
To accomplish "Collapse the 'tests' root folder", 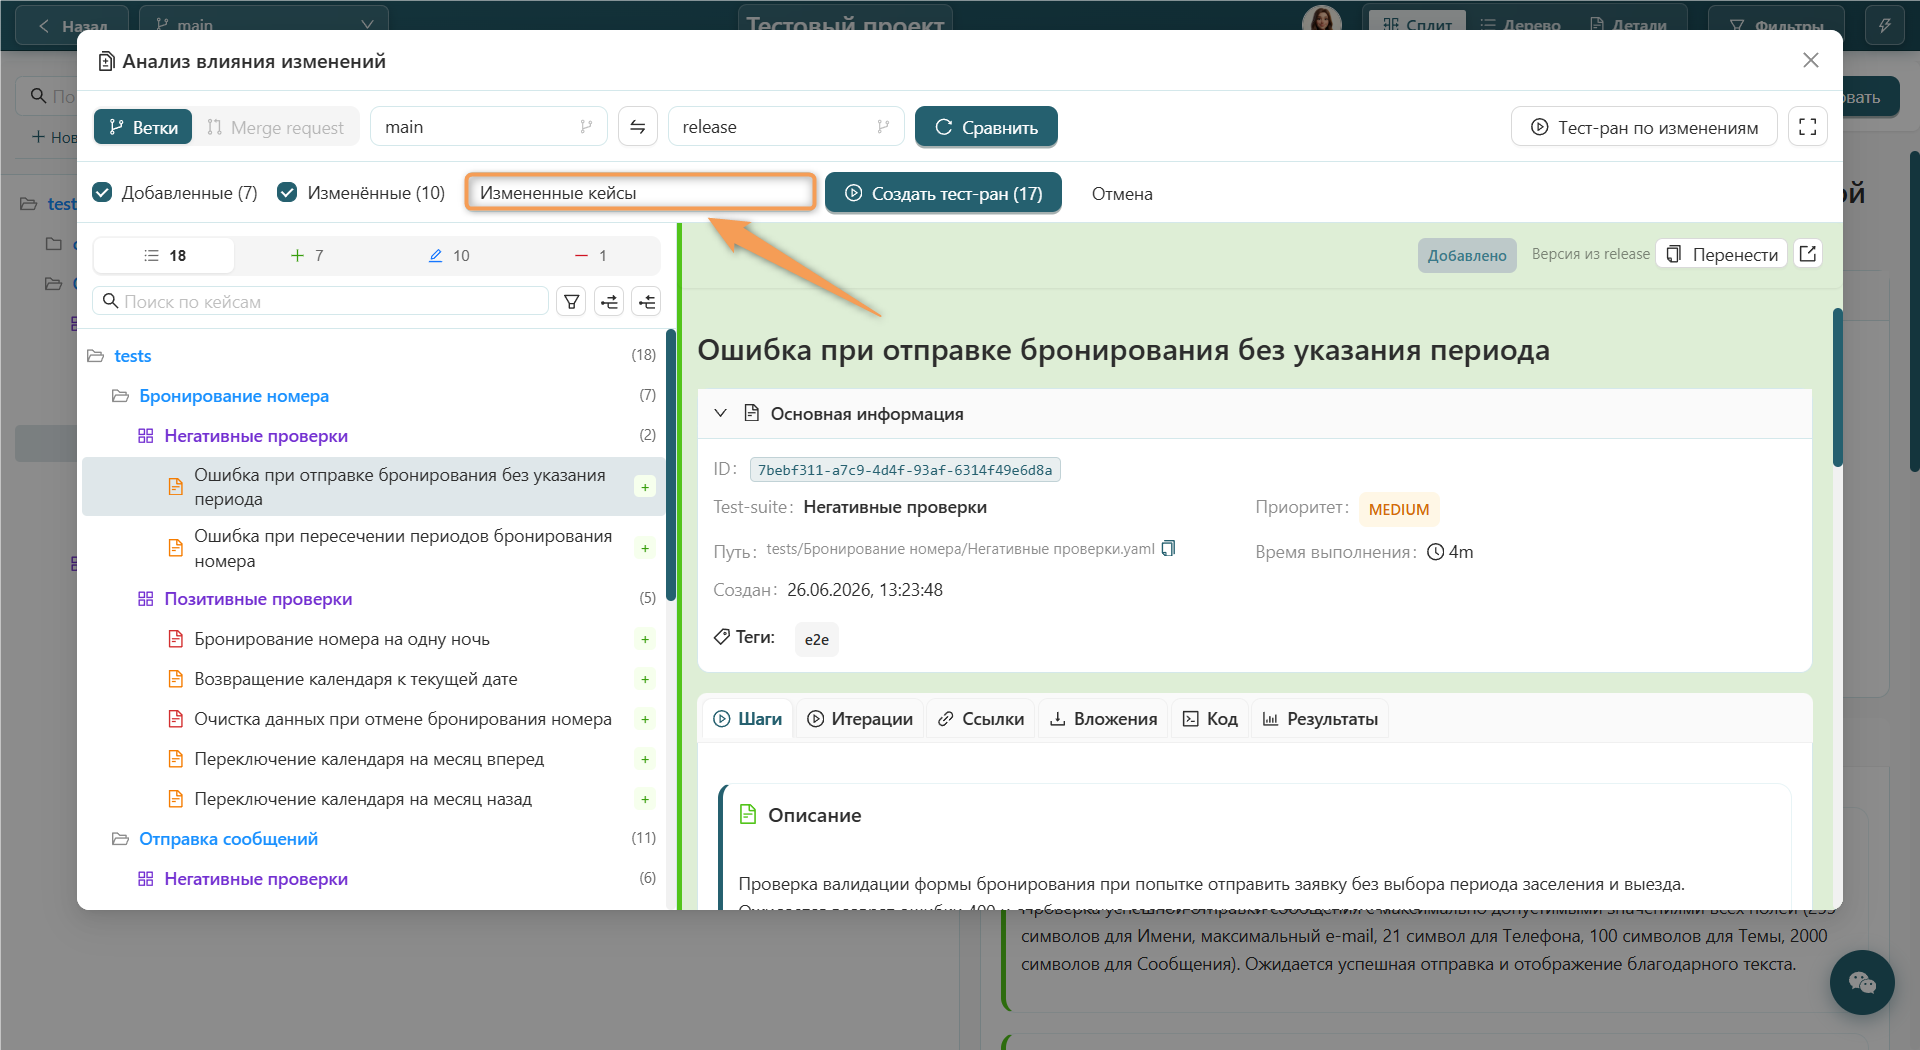I will coord(96,356).
